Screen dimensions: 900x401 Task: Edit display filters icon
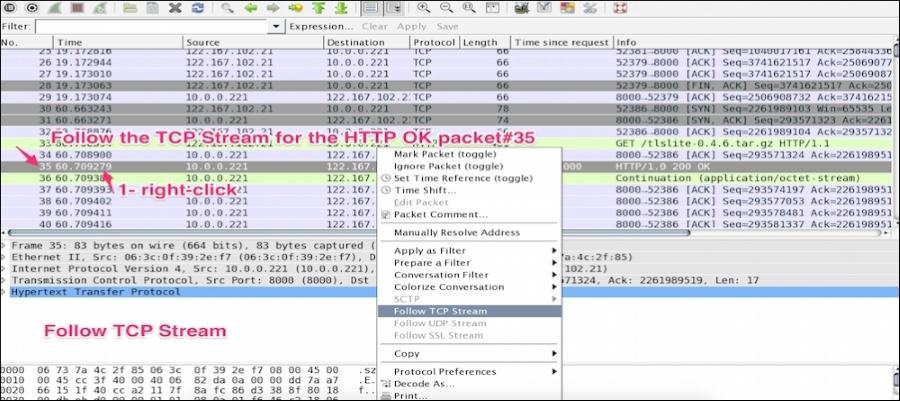pyautogui.click(x=544, y=8)
